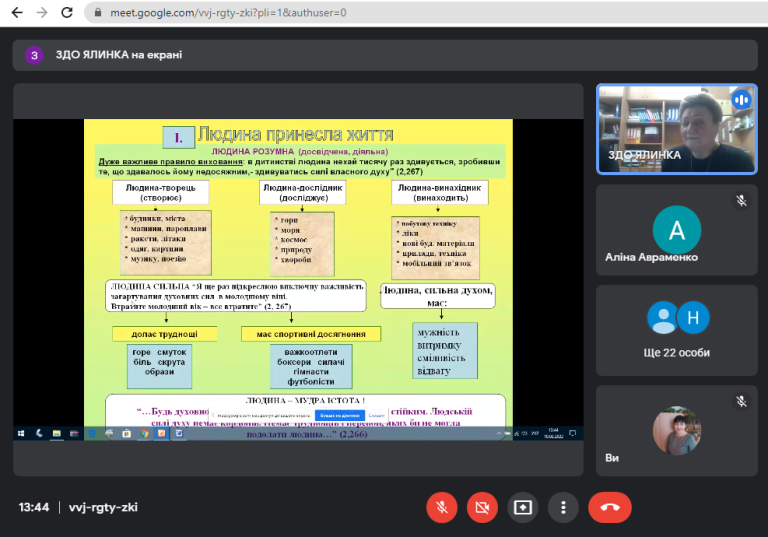Click notification icon in shared screen taskbar
Image resolution: width=768 pixels, height=537 pixels.
(x=572, y=433)
